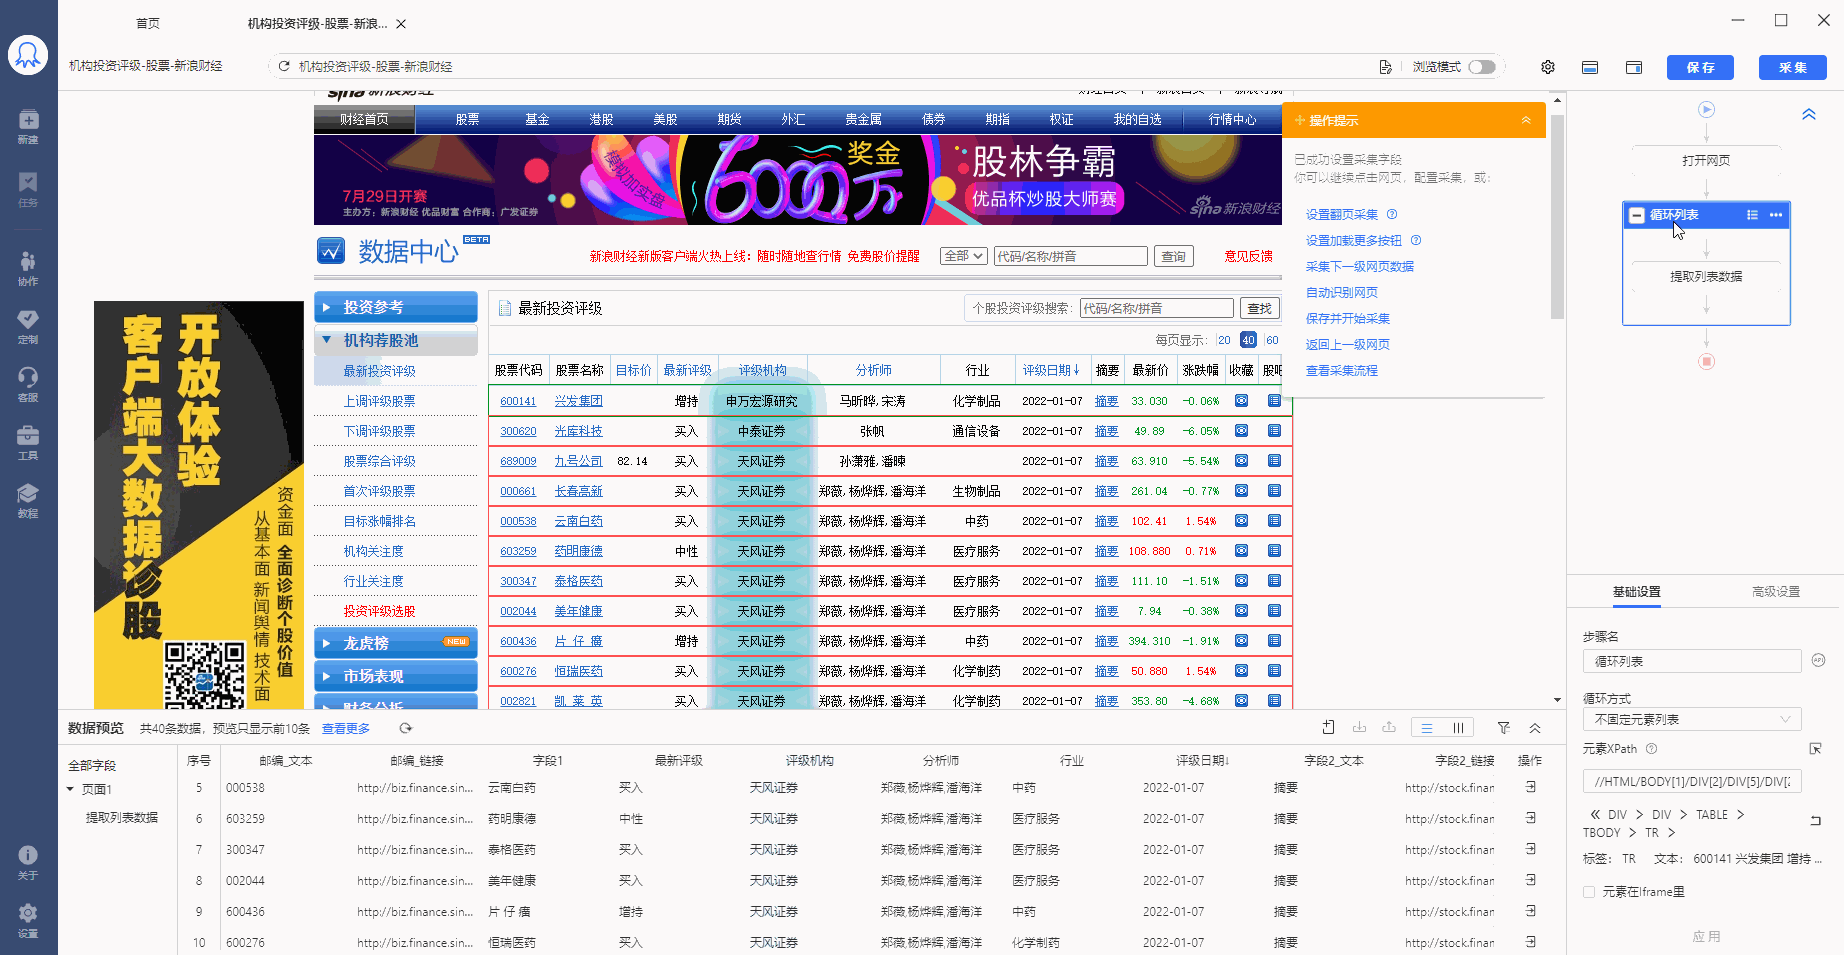Viewport: 1844px width, 955px height.
Task: Click the element picker icon beside 元素XPath
Action: [1816, 748]
